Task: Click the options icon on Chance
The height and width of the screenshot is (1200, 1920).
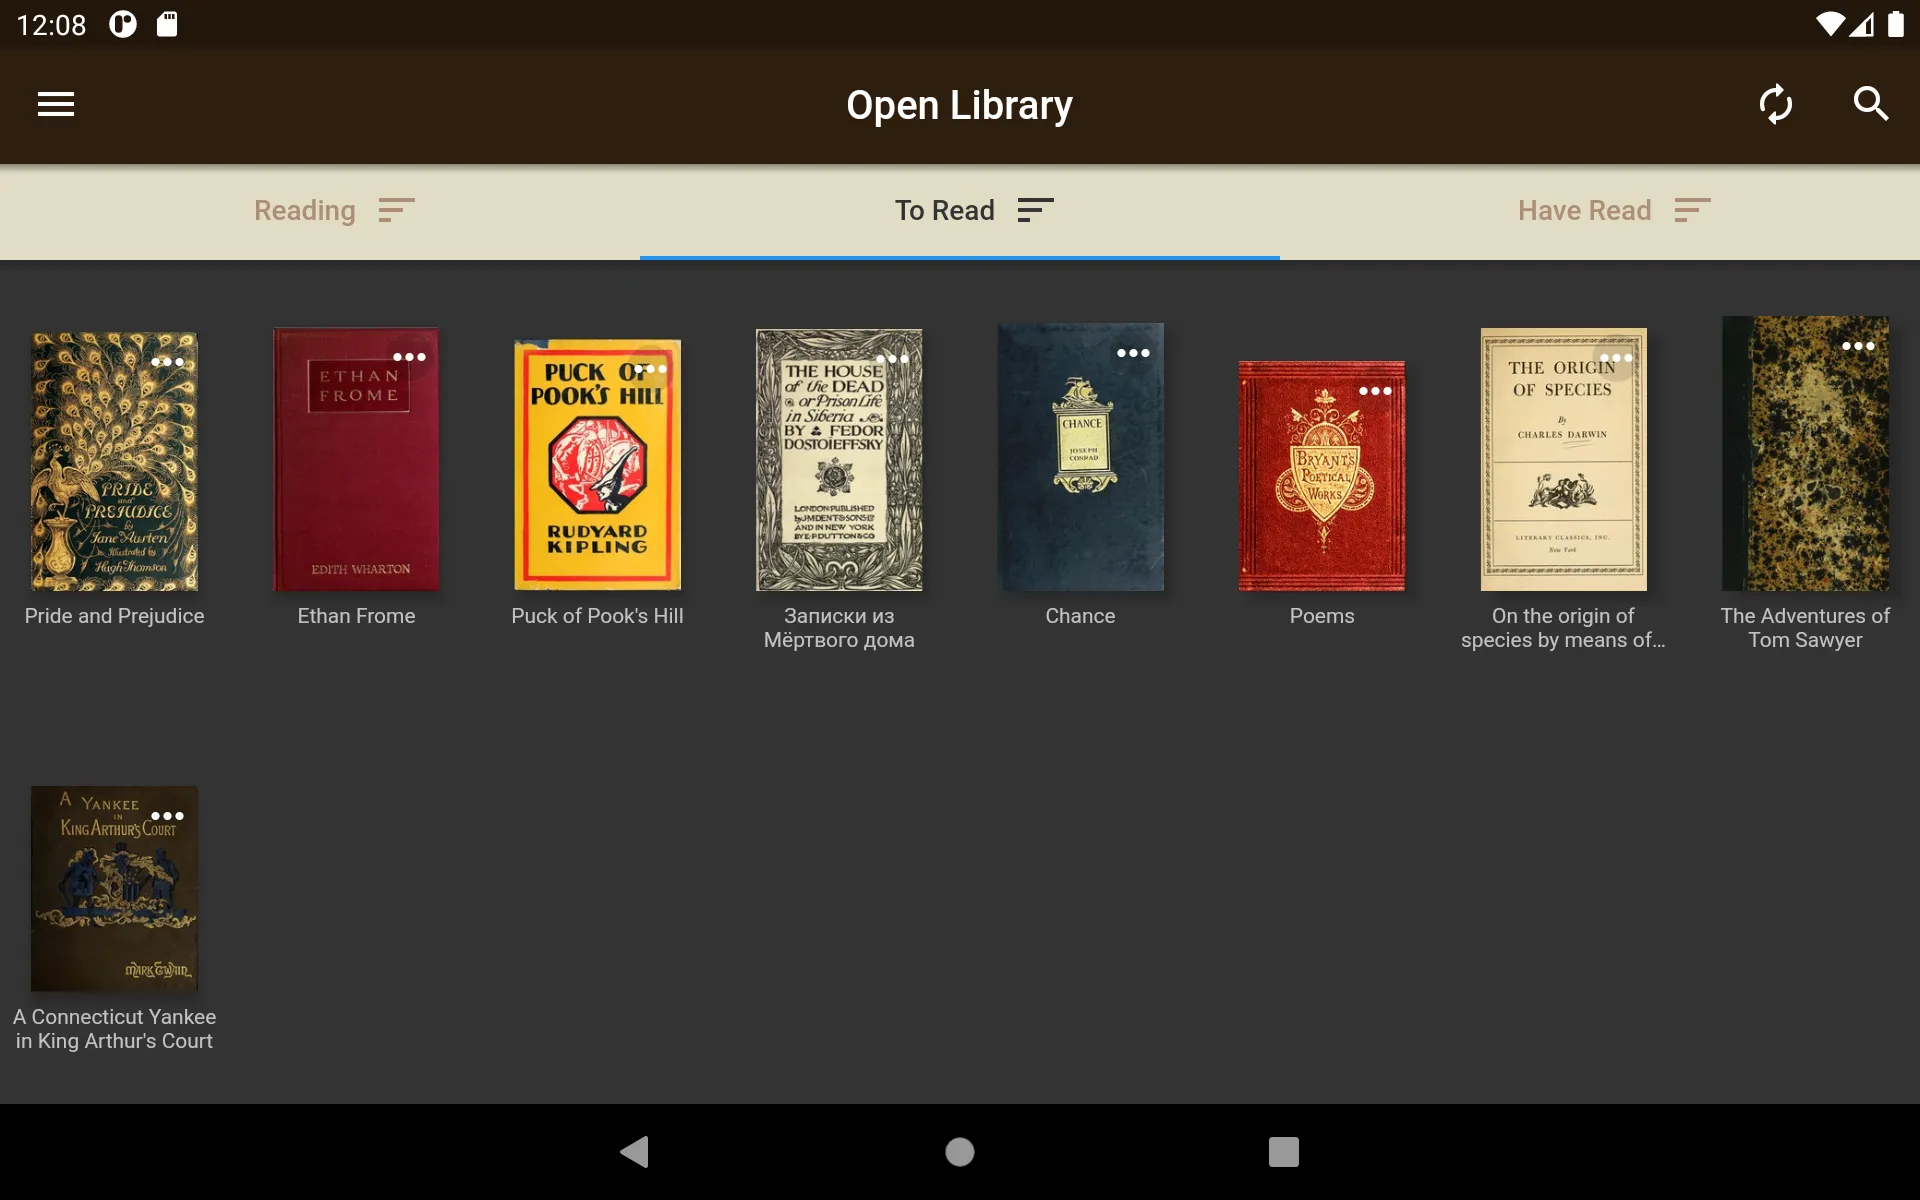Action: click(x=1132, y=353)
